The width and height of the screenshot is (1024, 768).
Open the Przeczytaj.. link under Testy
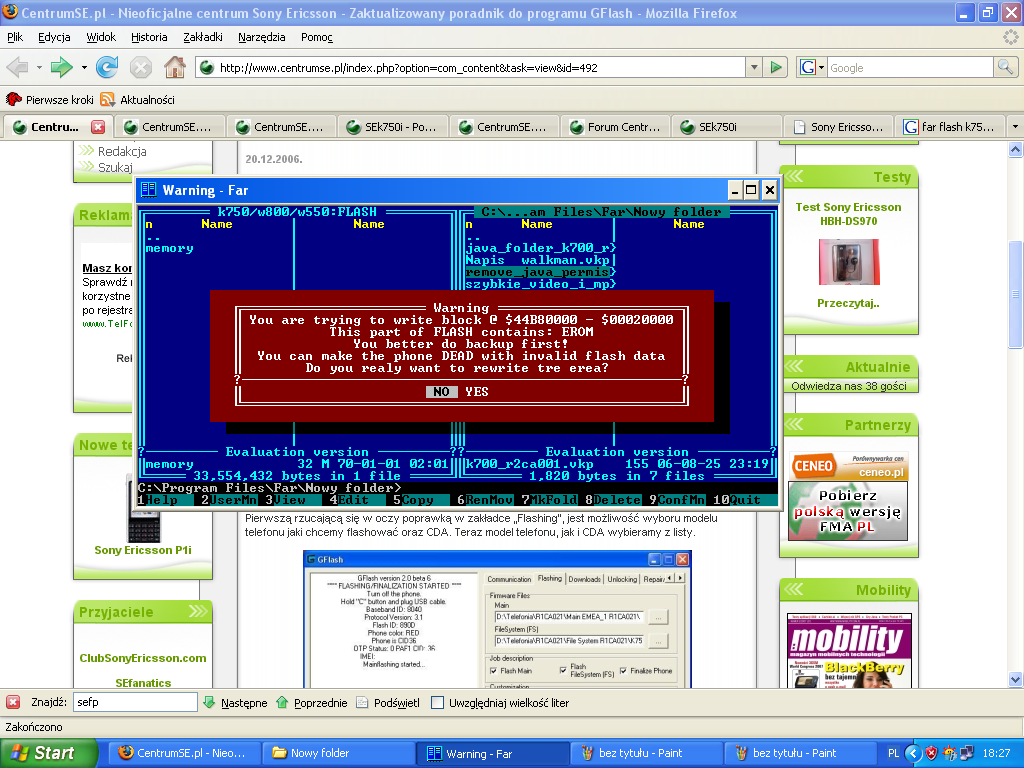[x=848, y=303]
